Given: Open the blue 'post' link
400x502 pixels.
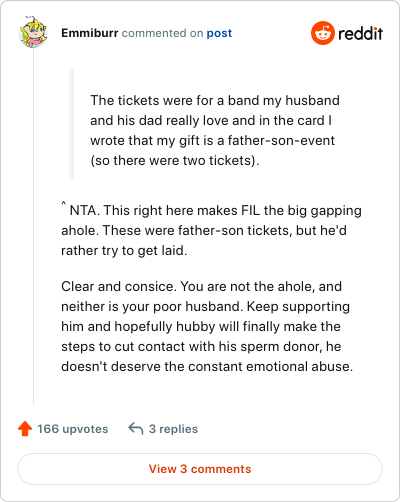Looking at the screenshot, I should [219, 33].
